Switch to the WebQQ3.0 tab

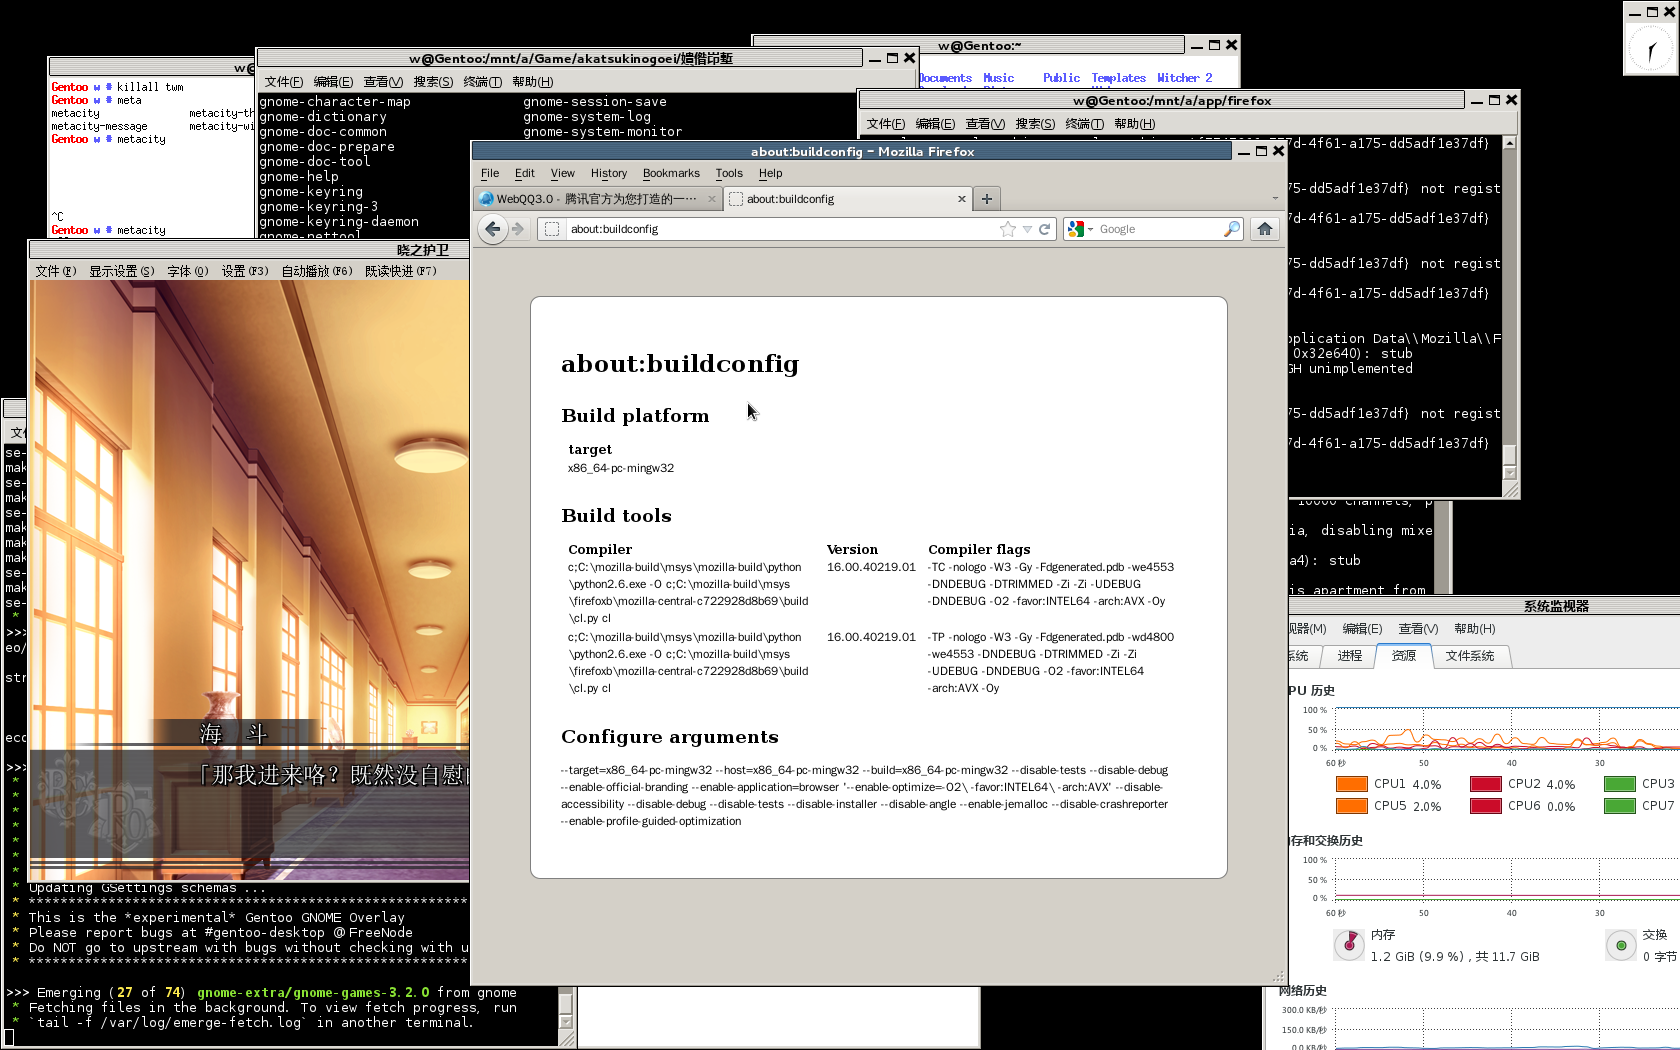coord(597,199)
